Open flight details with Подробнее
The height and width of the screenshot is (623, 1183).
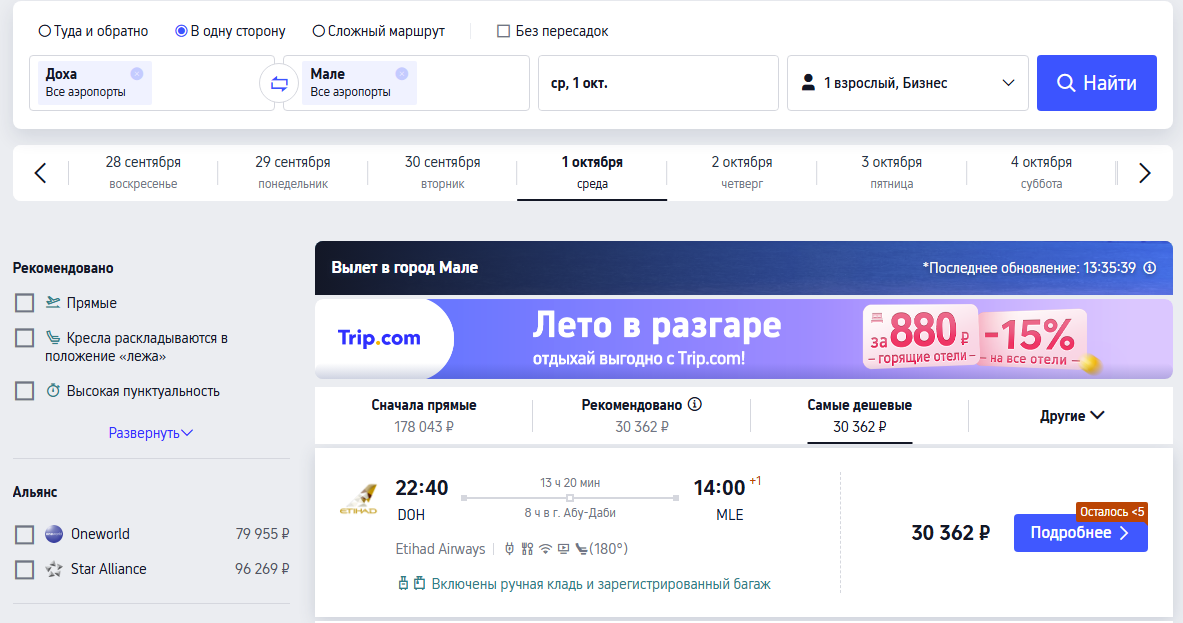1080,533
